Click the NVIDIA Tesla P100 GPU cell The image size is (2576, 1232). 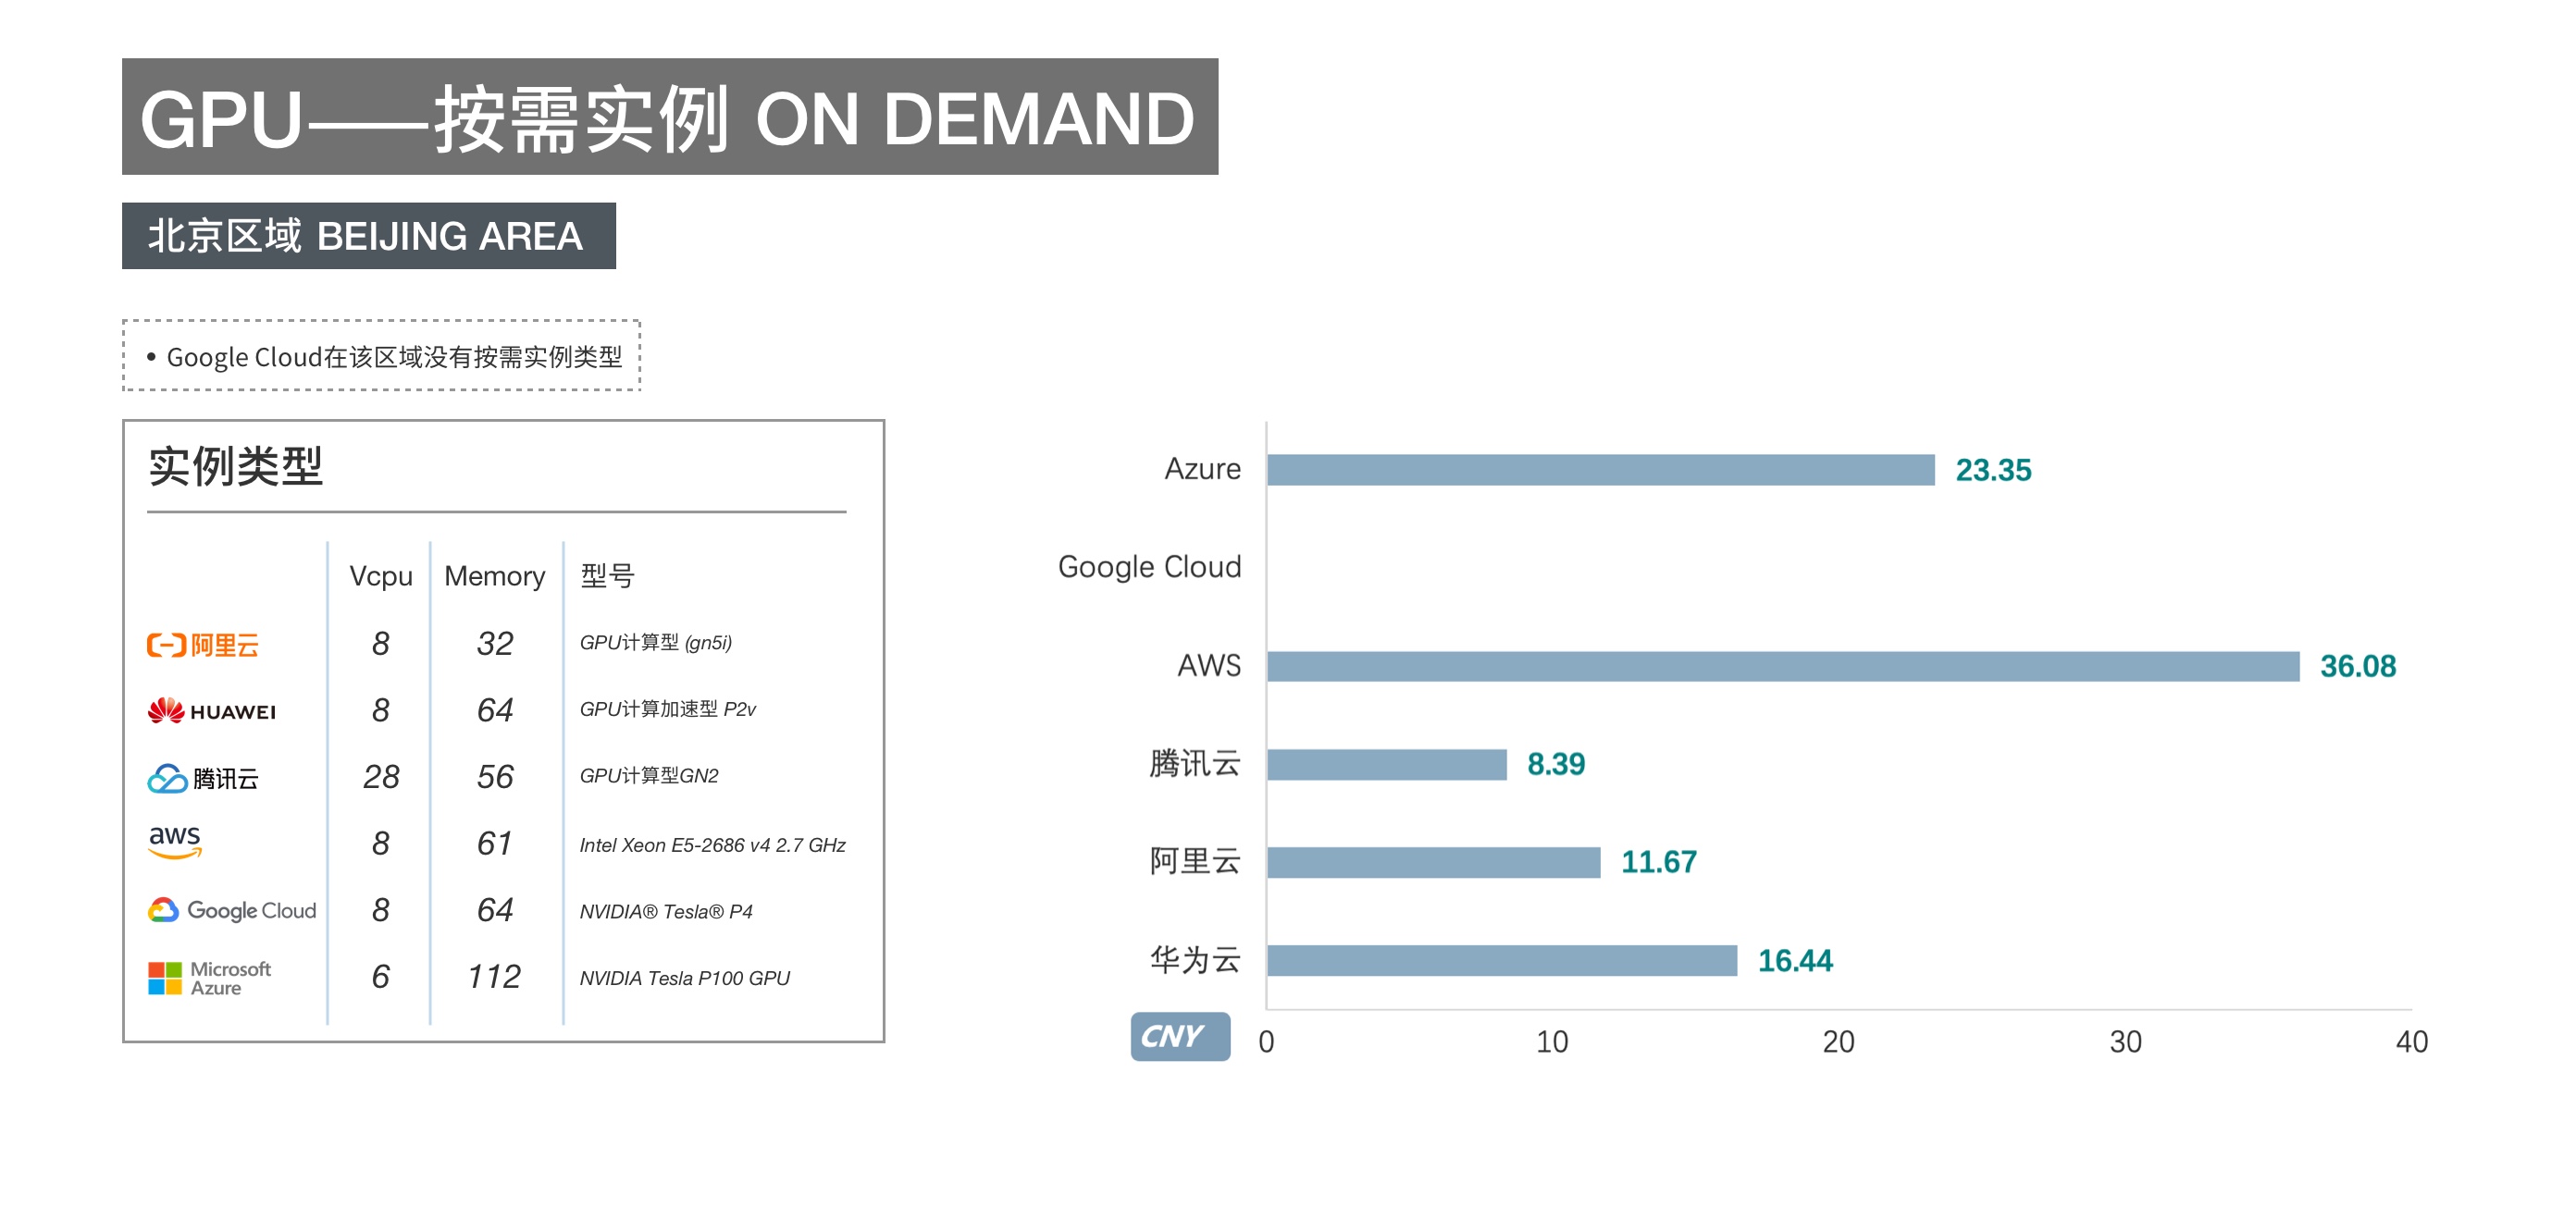[684, 978]
